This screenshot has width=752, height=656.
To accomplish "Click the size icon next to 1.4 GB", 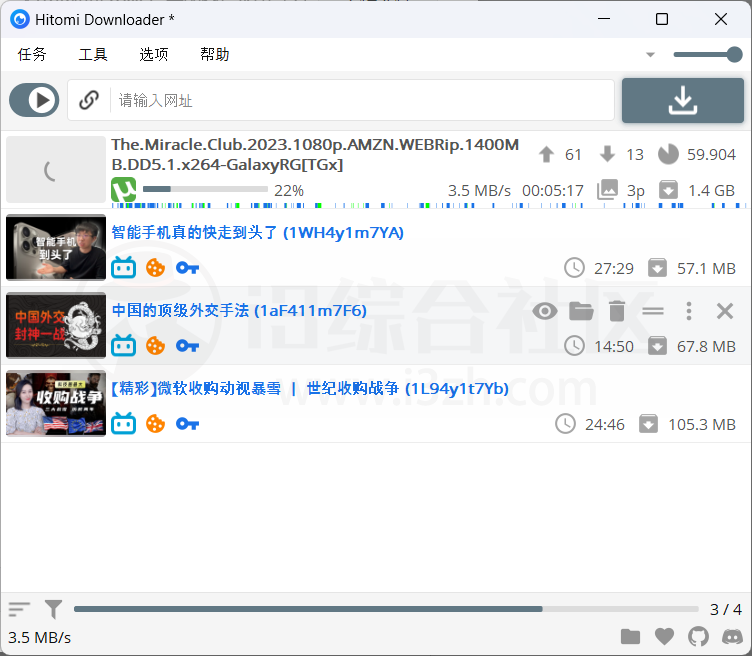I will tap(668, 190).
